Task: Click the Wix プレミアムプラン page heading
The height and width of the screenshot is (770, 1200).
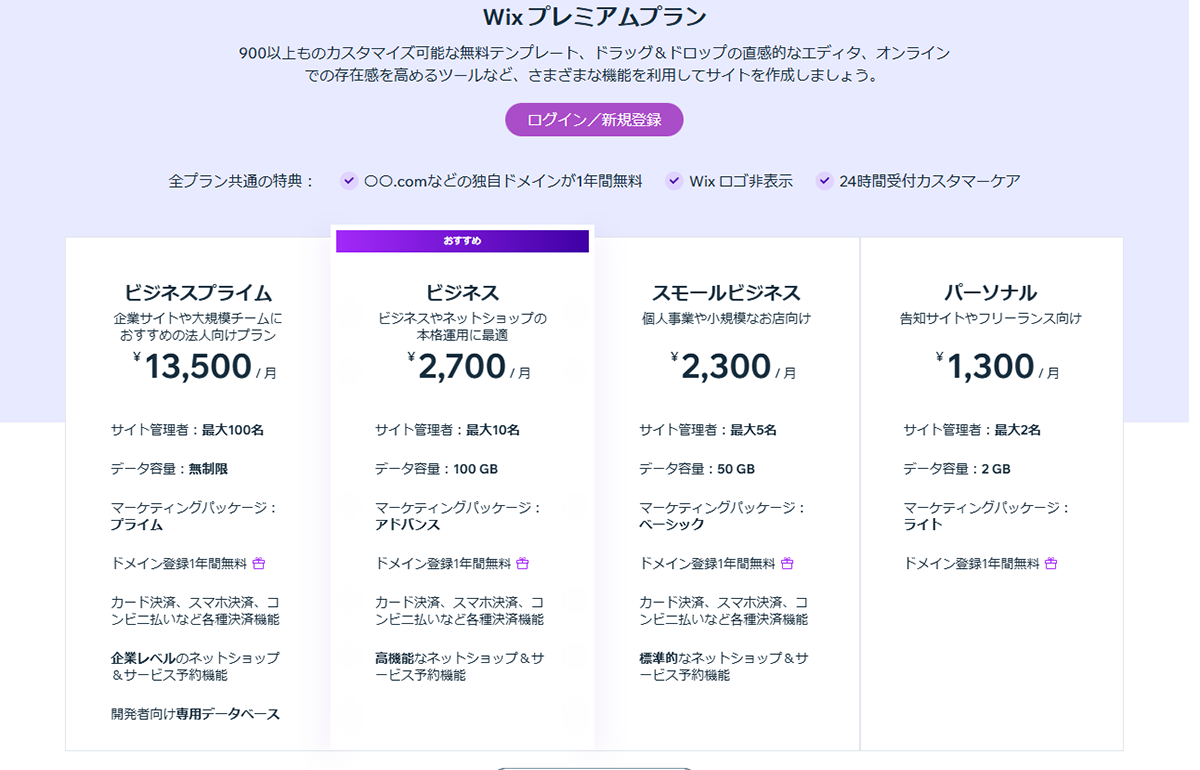Action: 594,16
